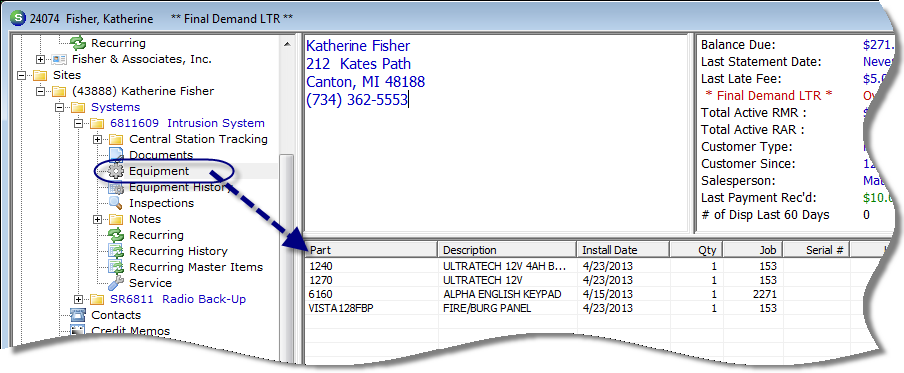Click Job number 2271 cell
The width and height of the screenshot is (904, 373).
(765, 294)
